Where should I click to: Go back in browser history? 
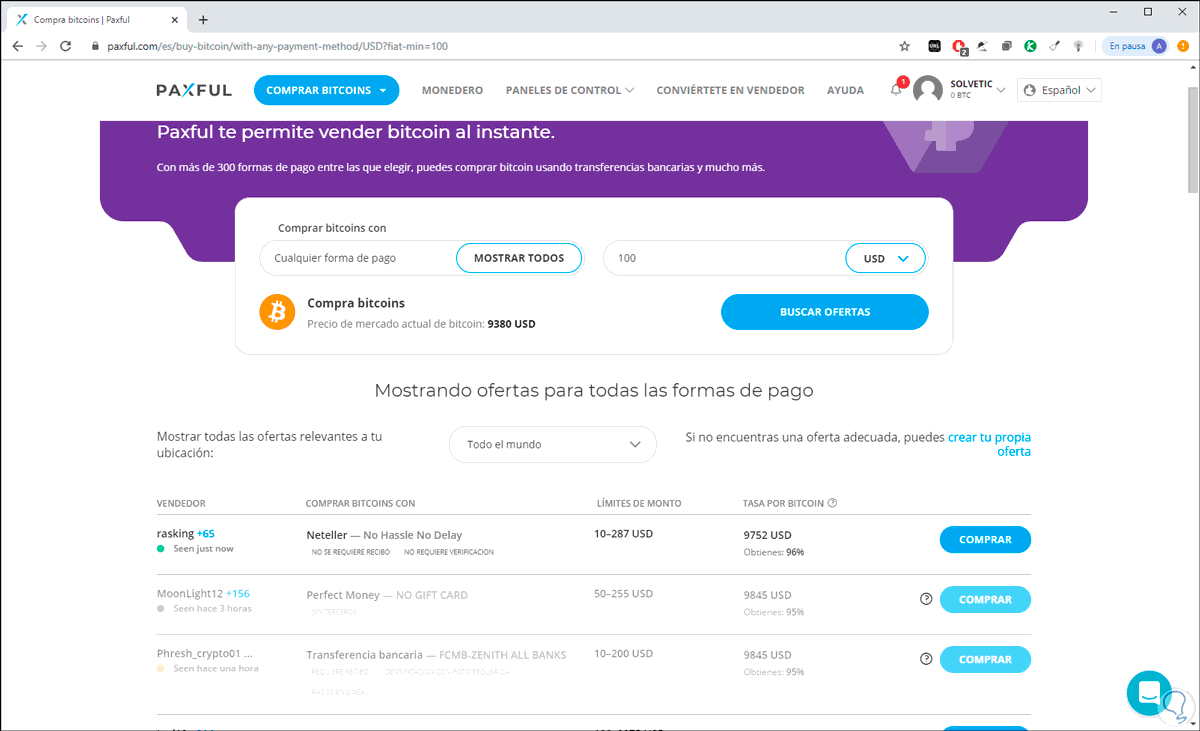pyautogui.click(x=17, y=46)
